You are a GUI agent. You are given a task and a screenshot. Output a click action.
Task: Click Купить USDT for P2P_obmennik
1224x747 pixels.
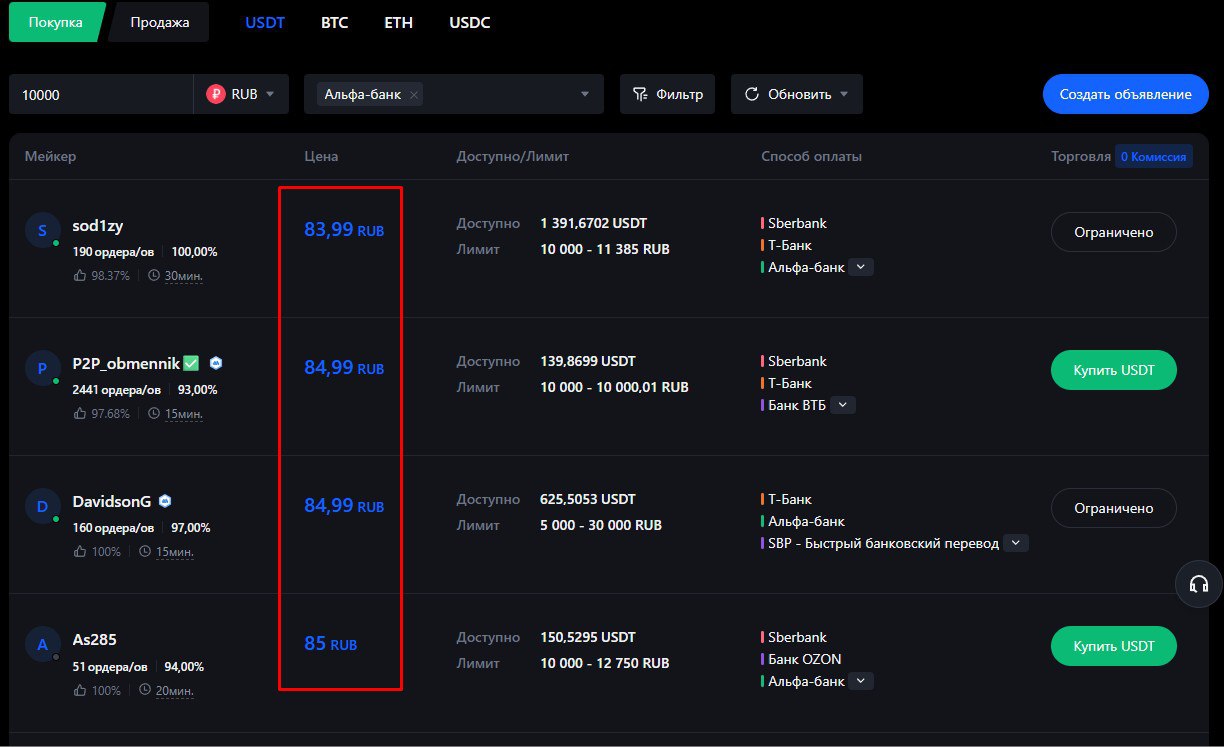click(x=1114, y=370)
